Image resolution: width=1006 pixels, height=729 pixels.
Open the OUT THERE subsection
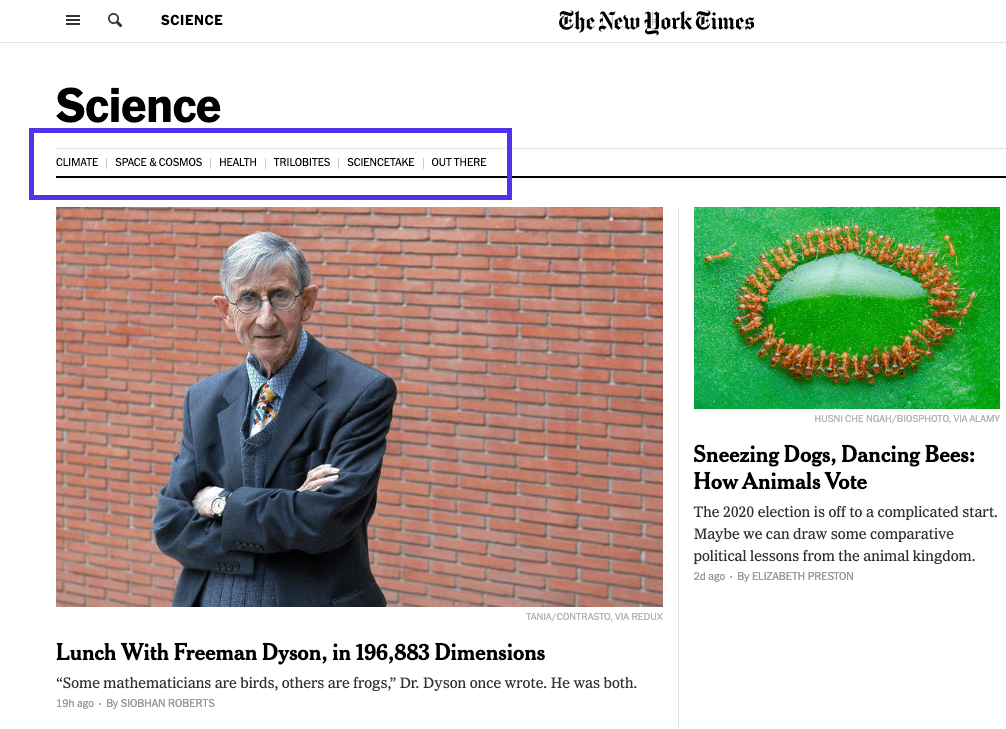(458, 162)
